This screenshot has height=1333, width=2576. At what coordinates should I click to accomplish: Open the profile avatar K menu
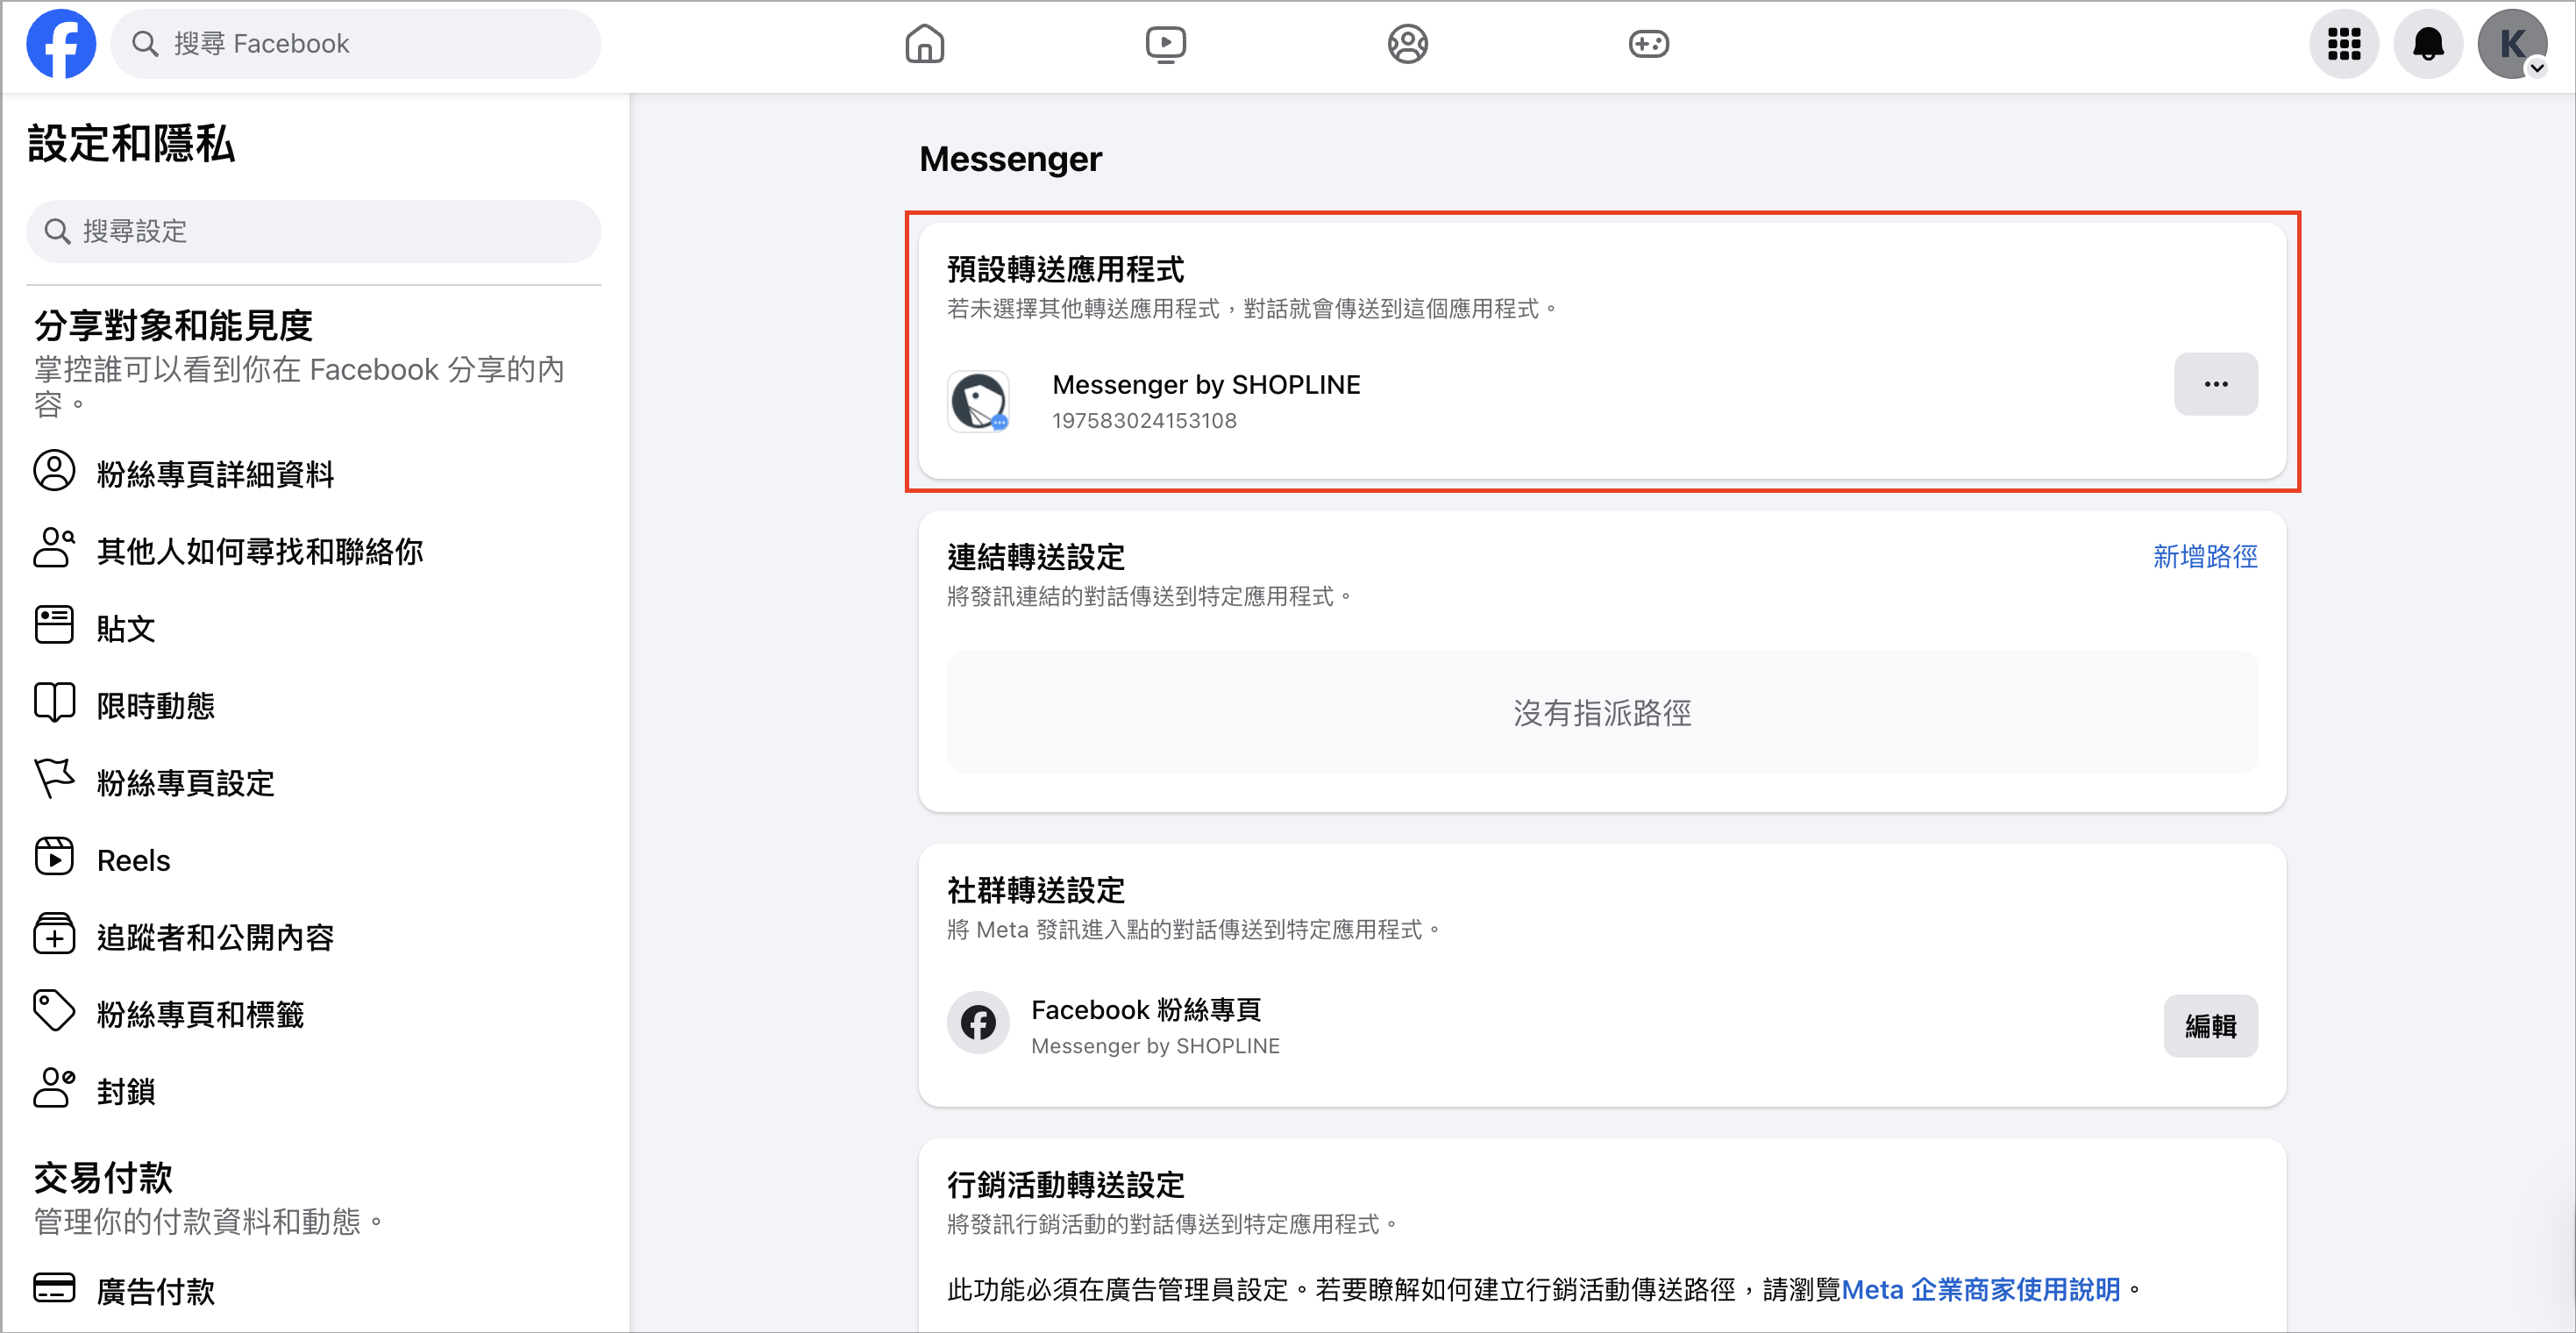pyautogui.click(x=2512, y=44)
